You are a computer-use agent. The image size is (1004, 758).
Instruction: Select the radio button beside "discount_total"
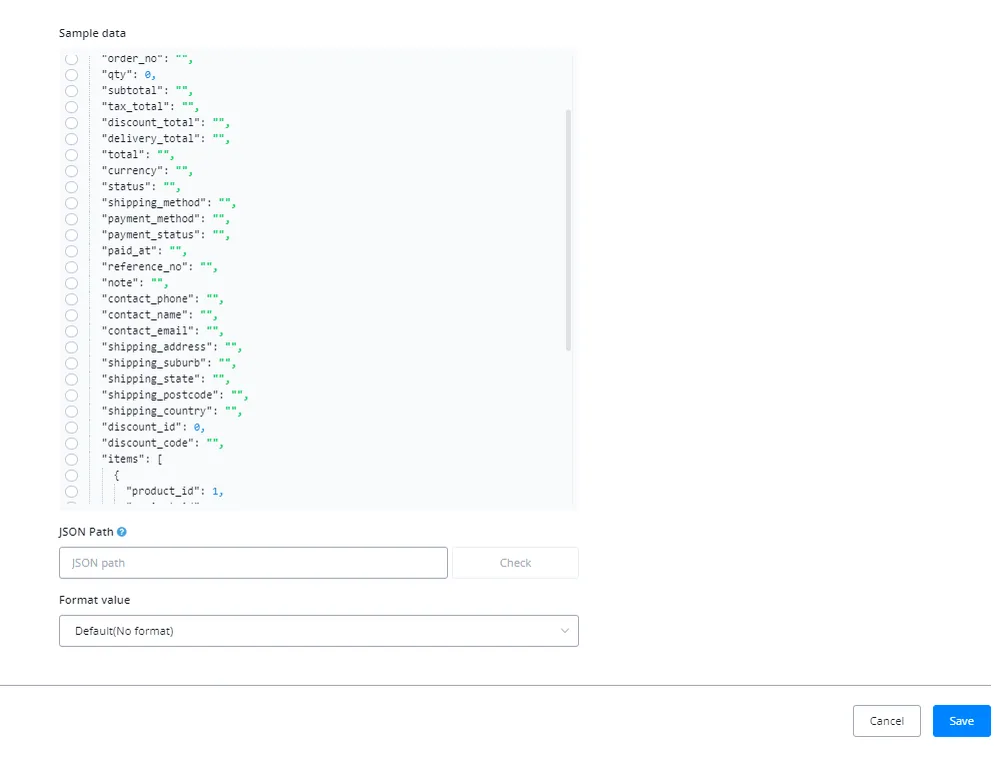tap(71, 123)
